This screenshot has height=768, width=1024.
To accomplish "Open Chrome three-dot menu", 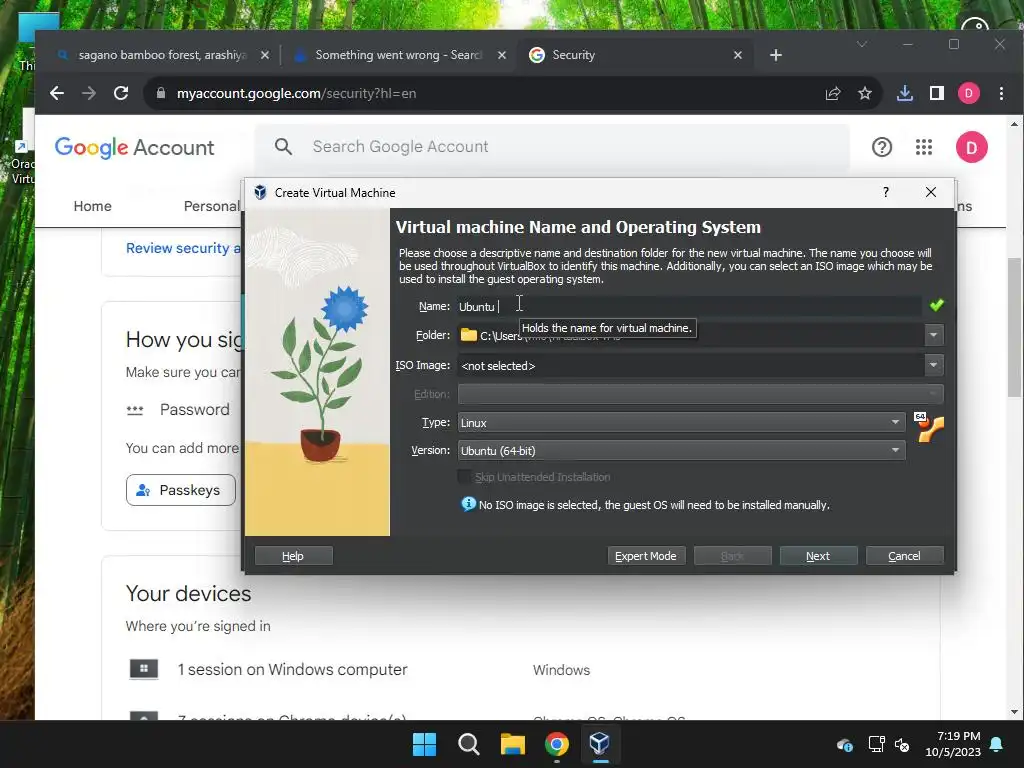I will click(x=1001, y=93).
